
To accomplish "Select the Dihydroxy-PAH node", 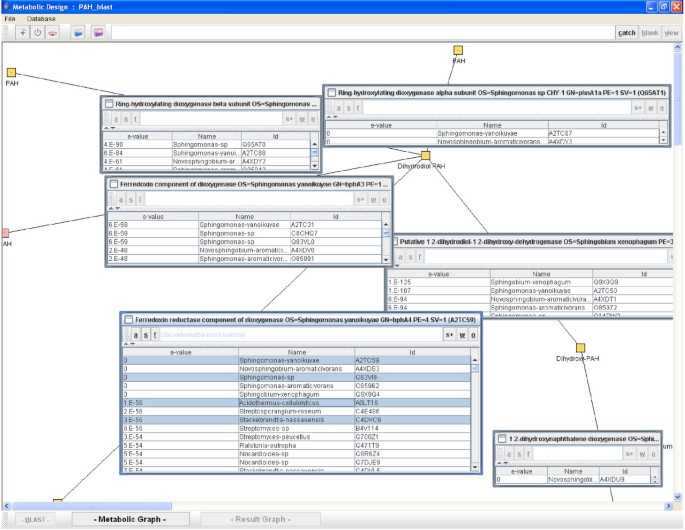I will click(x=580, y=348).
